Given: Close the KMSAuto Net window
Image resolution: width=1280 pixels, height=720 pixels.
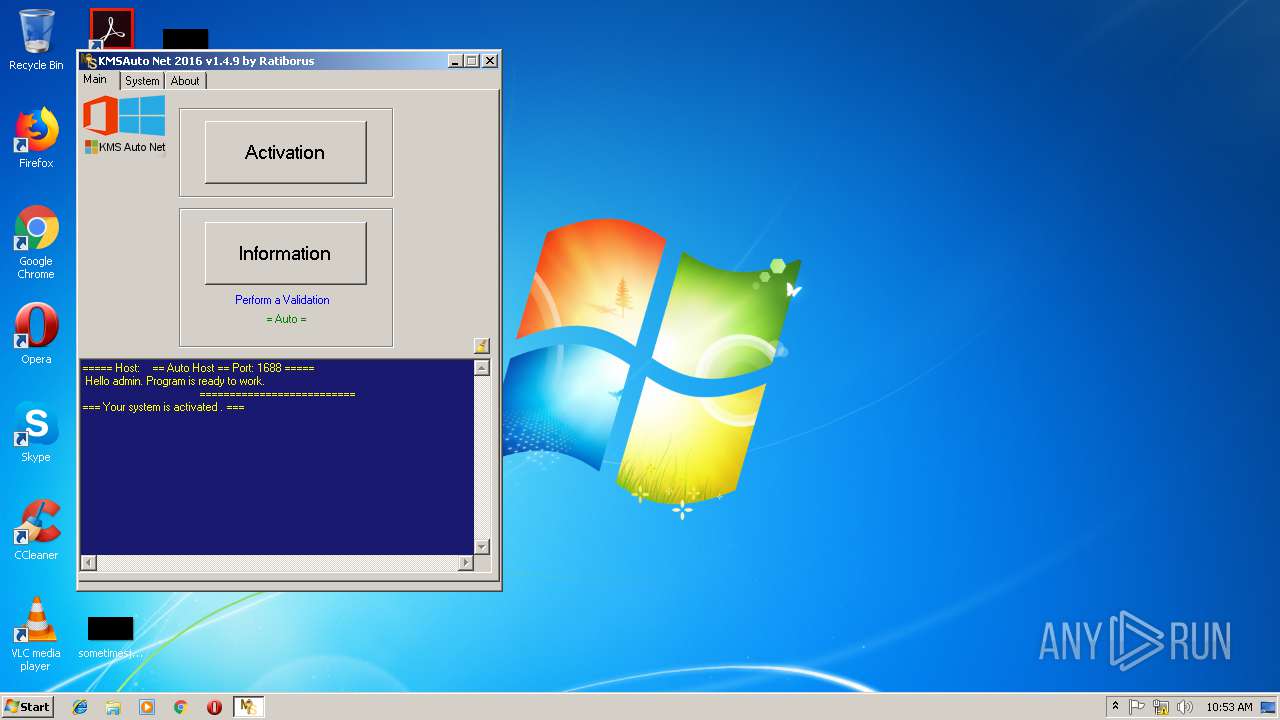Looking at the screenshot, I should [x=490, y=61].
